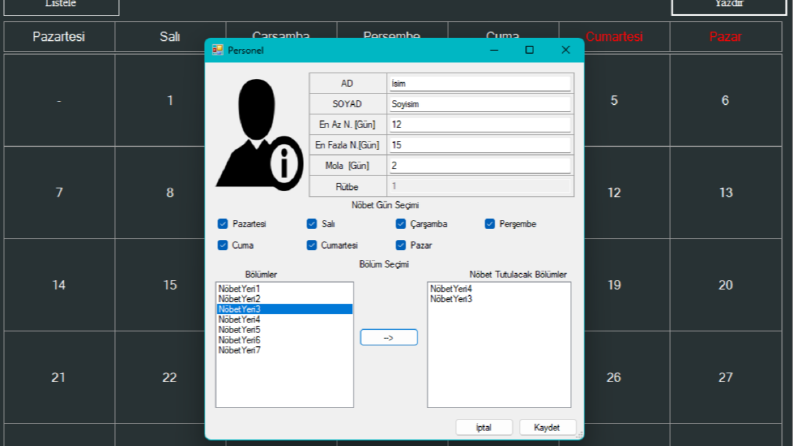This screenshot has height=446, width=793.
Task: Click calendar day 12 in main window
Action: [x=627, y=192]
